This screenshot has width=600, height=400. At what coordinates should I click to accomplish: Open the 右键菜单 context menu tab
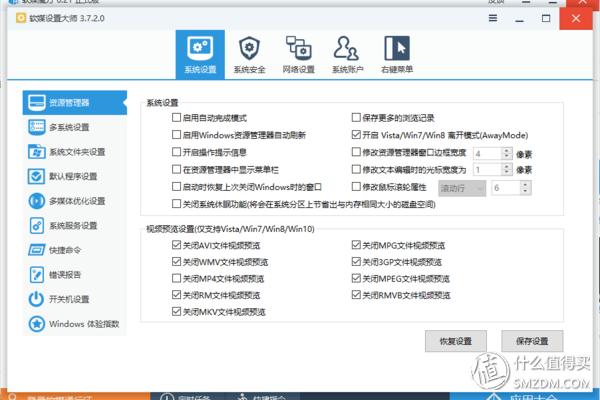click(396, 54)
